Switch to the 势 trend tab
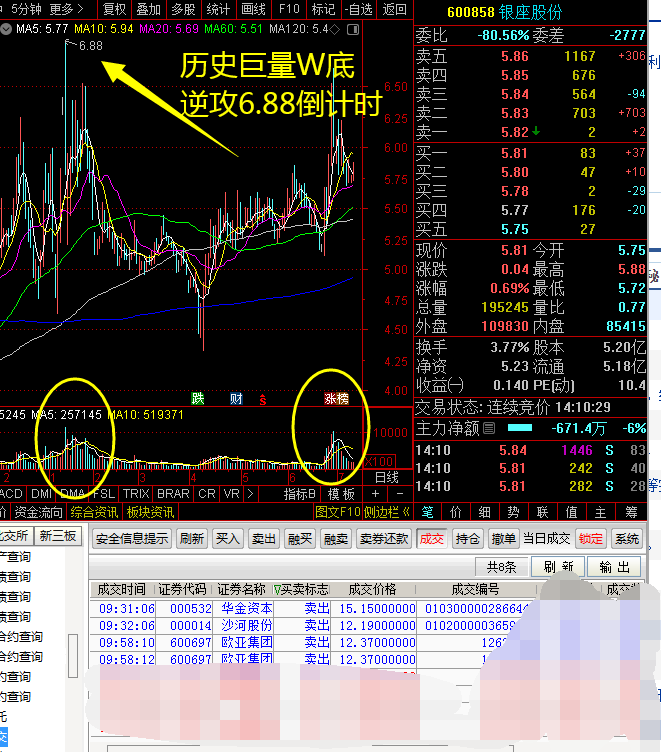 [x=513, y=512]
